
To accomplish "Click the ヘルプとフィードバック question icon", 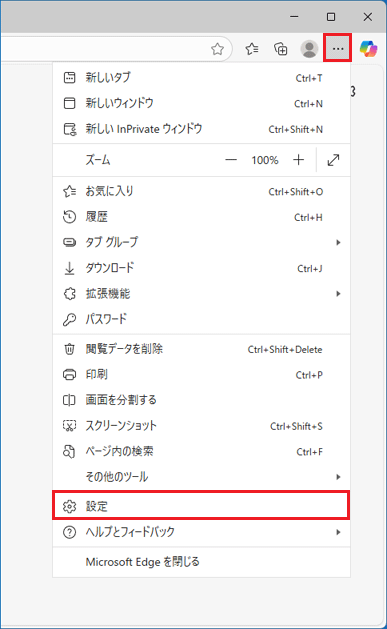I will (x=69, y=532).
